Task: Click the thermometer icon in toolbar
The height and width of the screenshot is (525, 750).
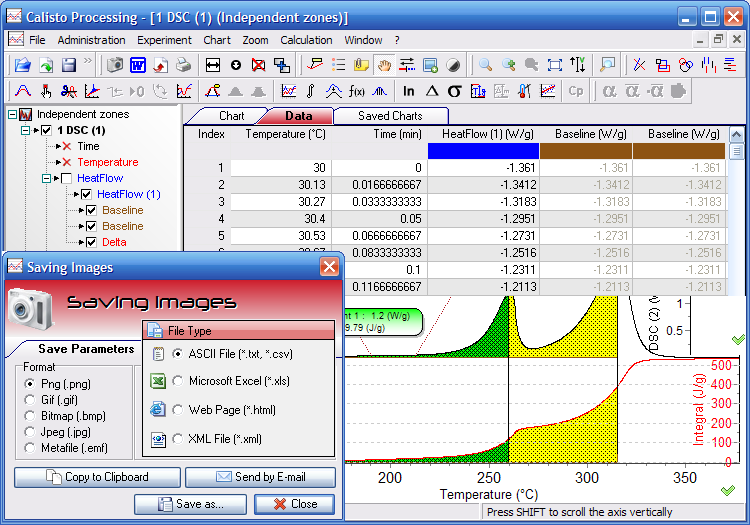Action: pos(524,91)
